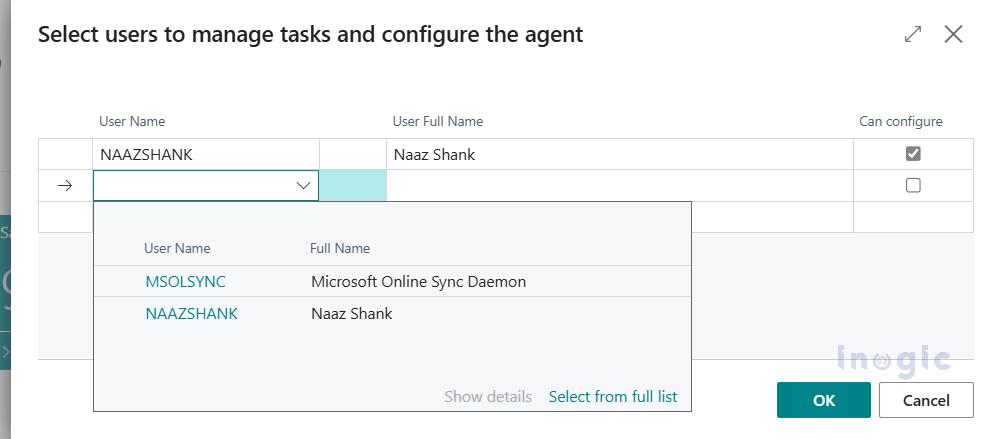Click the NAAZSHANK cell in first row
The height and width of the screenshot is (439, 1000).
point(146,154)
